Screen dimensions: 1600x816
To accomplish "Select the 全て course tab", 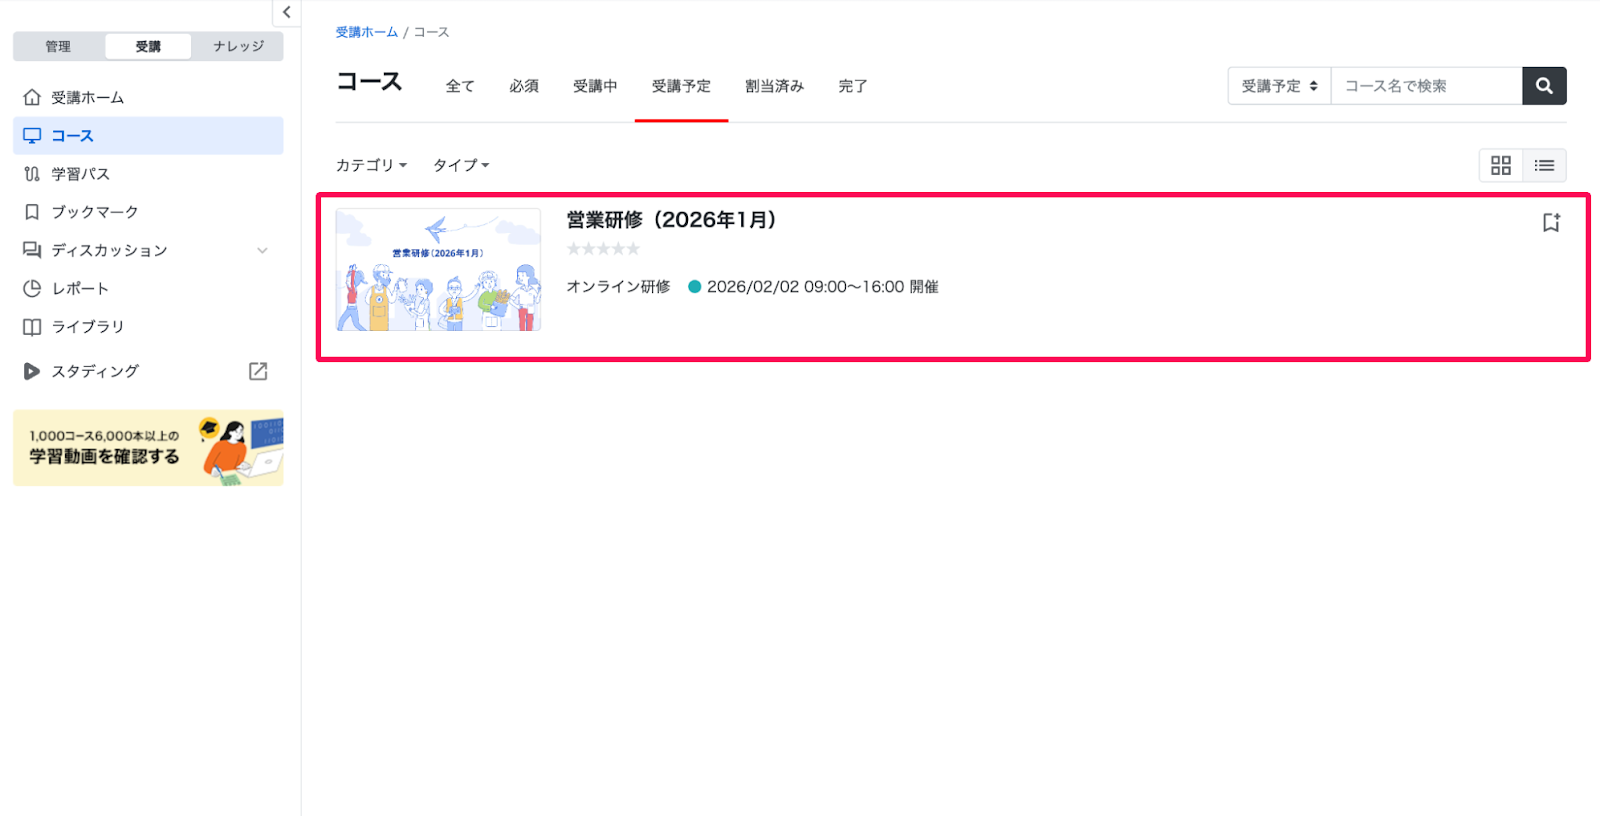I will click(x=460, y=86).
